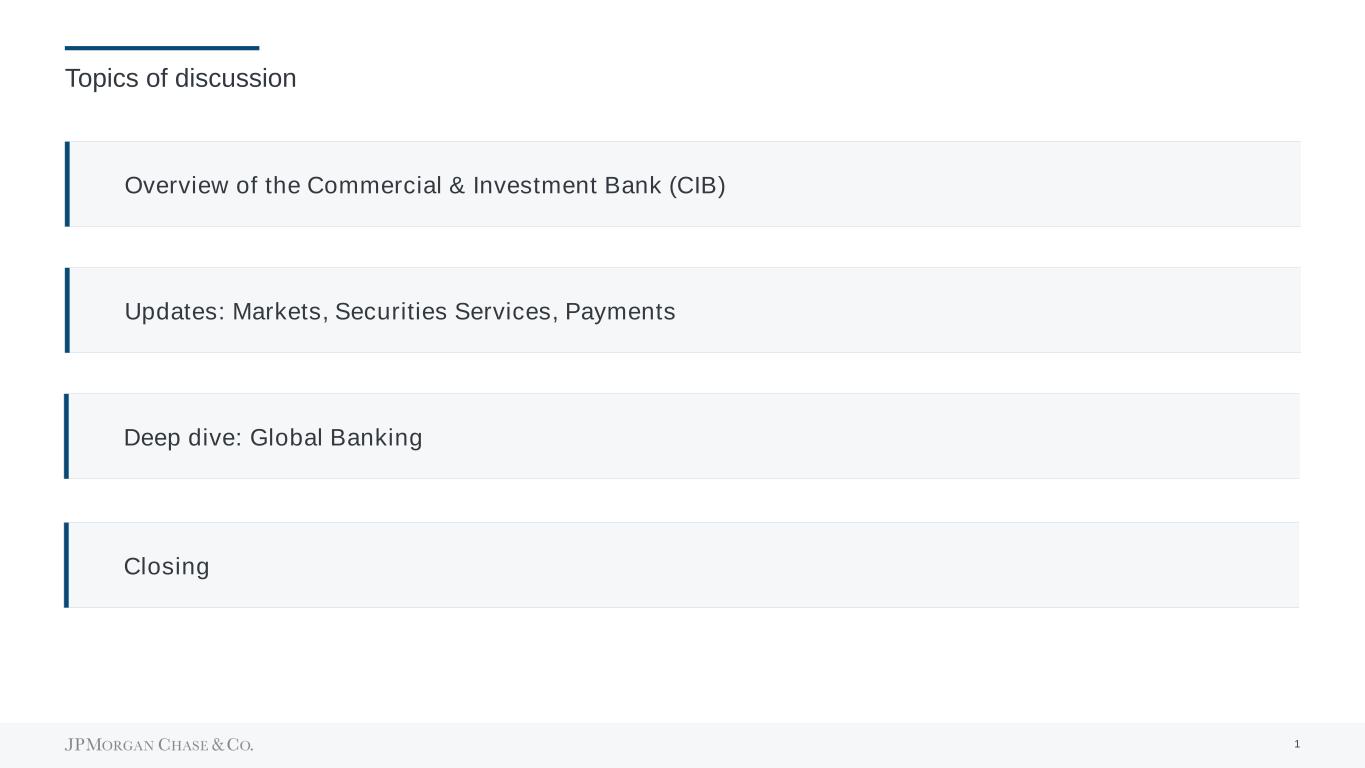Click the slide page number 1
1365x768 pixels.
click(x=1297, y=744)
